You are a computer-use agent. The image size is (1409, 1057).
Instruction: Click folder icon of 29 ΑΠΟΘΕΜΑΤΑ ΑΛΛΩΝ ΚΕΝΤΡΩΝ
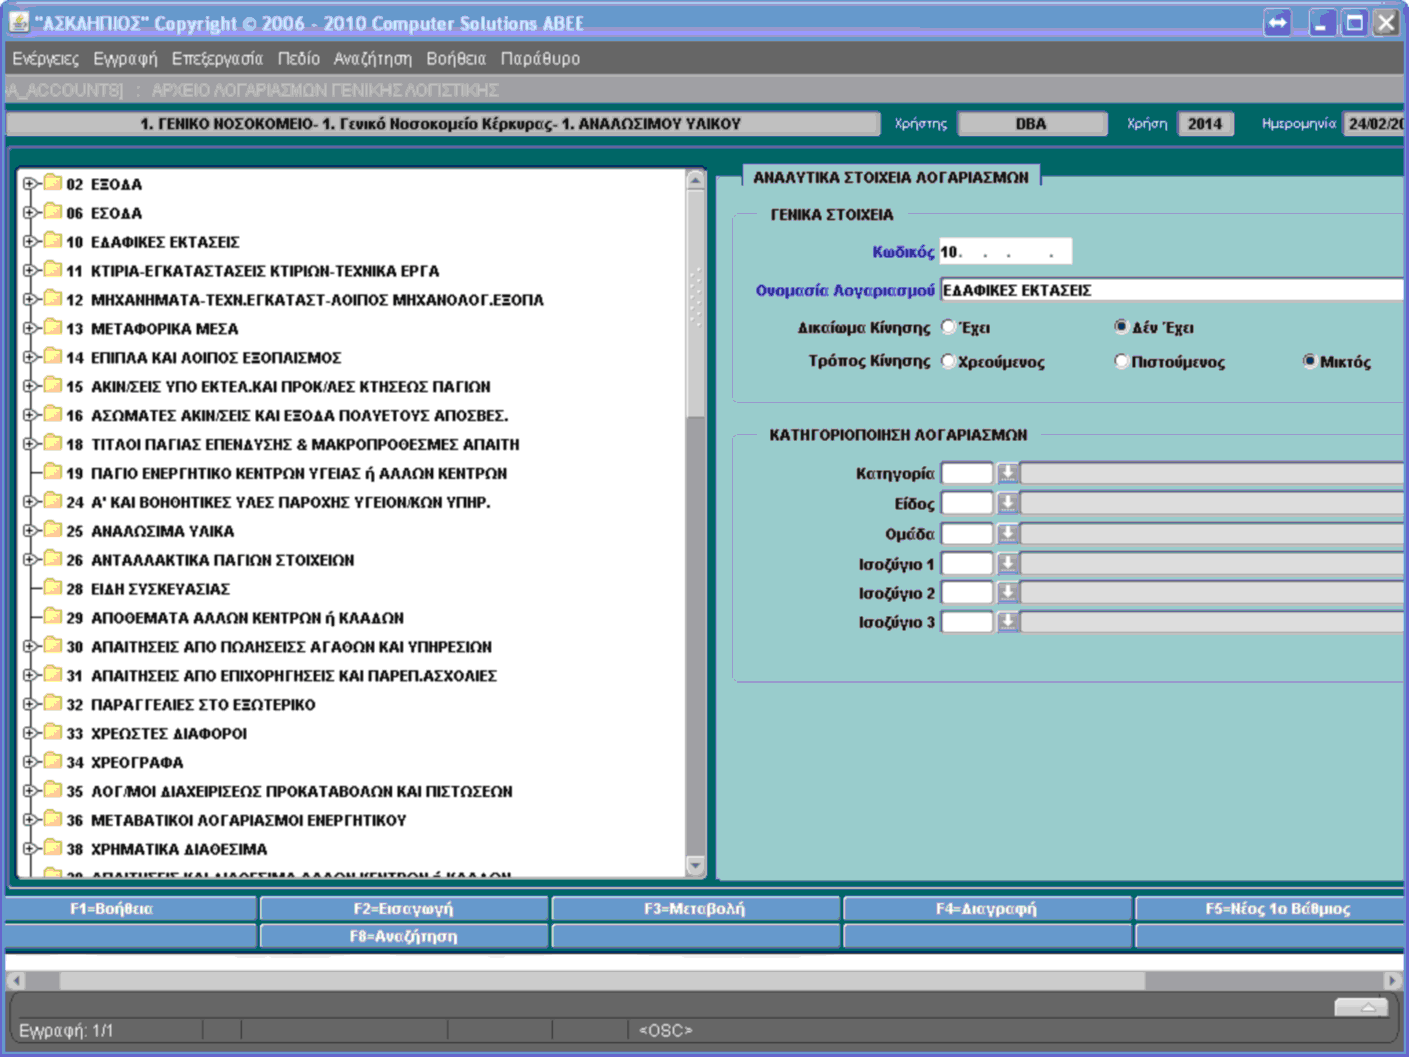click(x=53, y=617)
